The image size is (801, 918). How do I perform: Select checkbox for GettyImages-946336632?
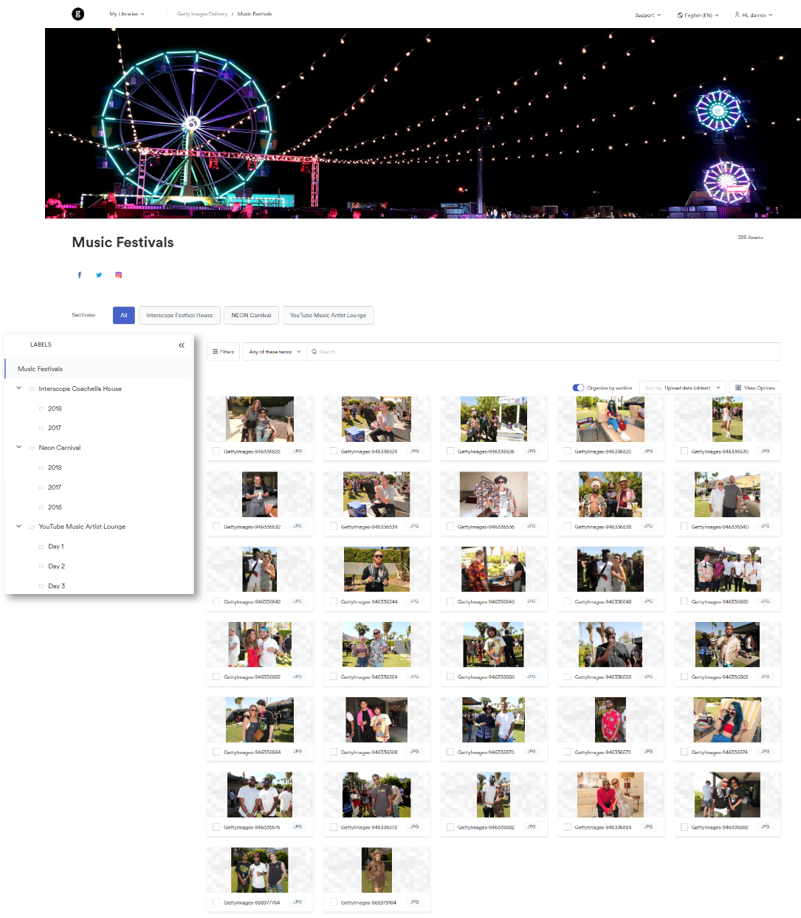tap(216, 526)
